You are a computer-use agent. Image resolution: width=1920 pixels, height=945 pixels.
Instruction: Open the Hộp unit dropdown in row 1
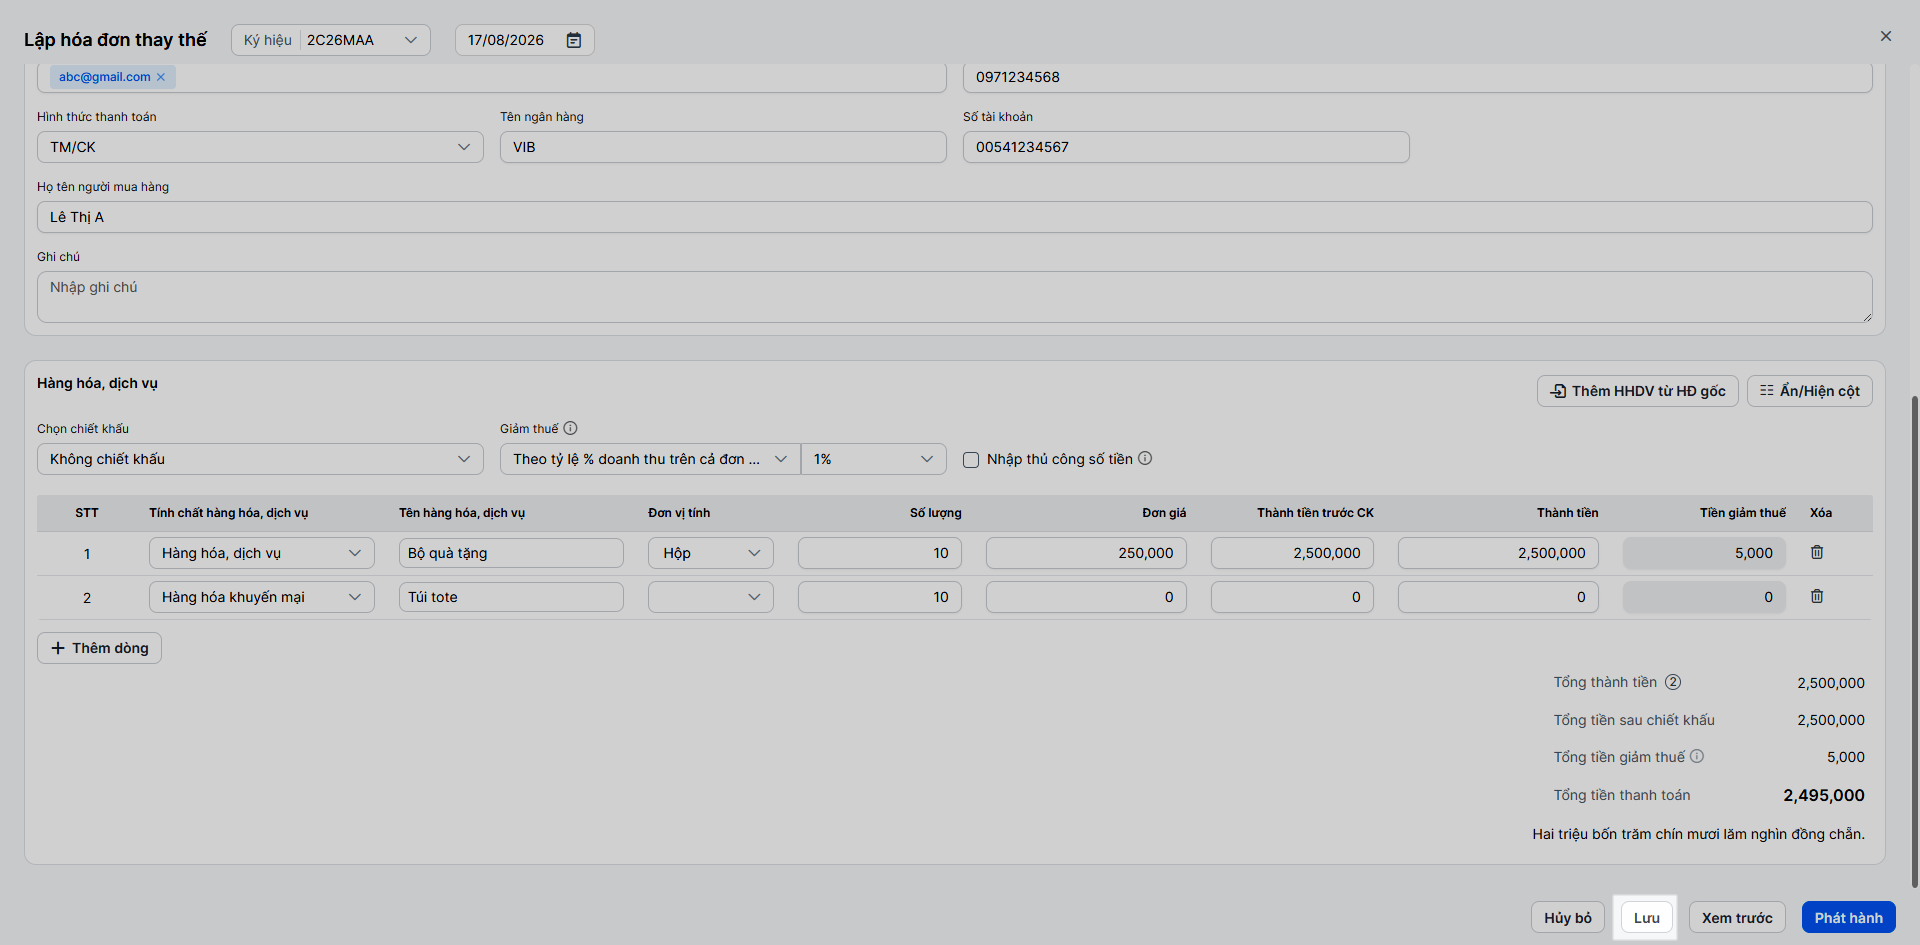coord(711,553)
